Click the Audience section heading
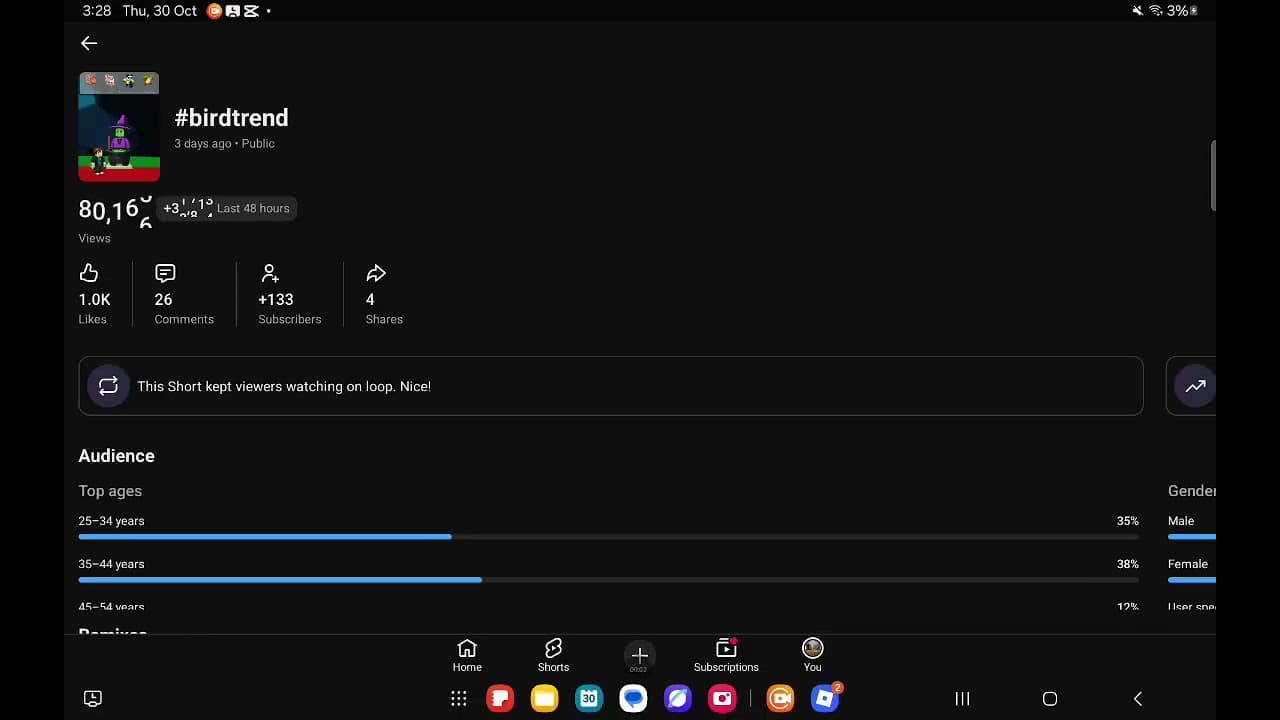This screenshot has width=1280, height=720. tap(117, 456)
